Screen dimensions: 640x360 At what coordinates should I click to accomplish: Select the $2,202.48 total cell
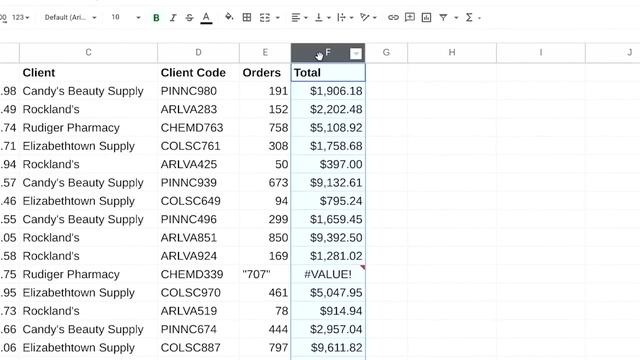(x=328, y=109)
